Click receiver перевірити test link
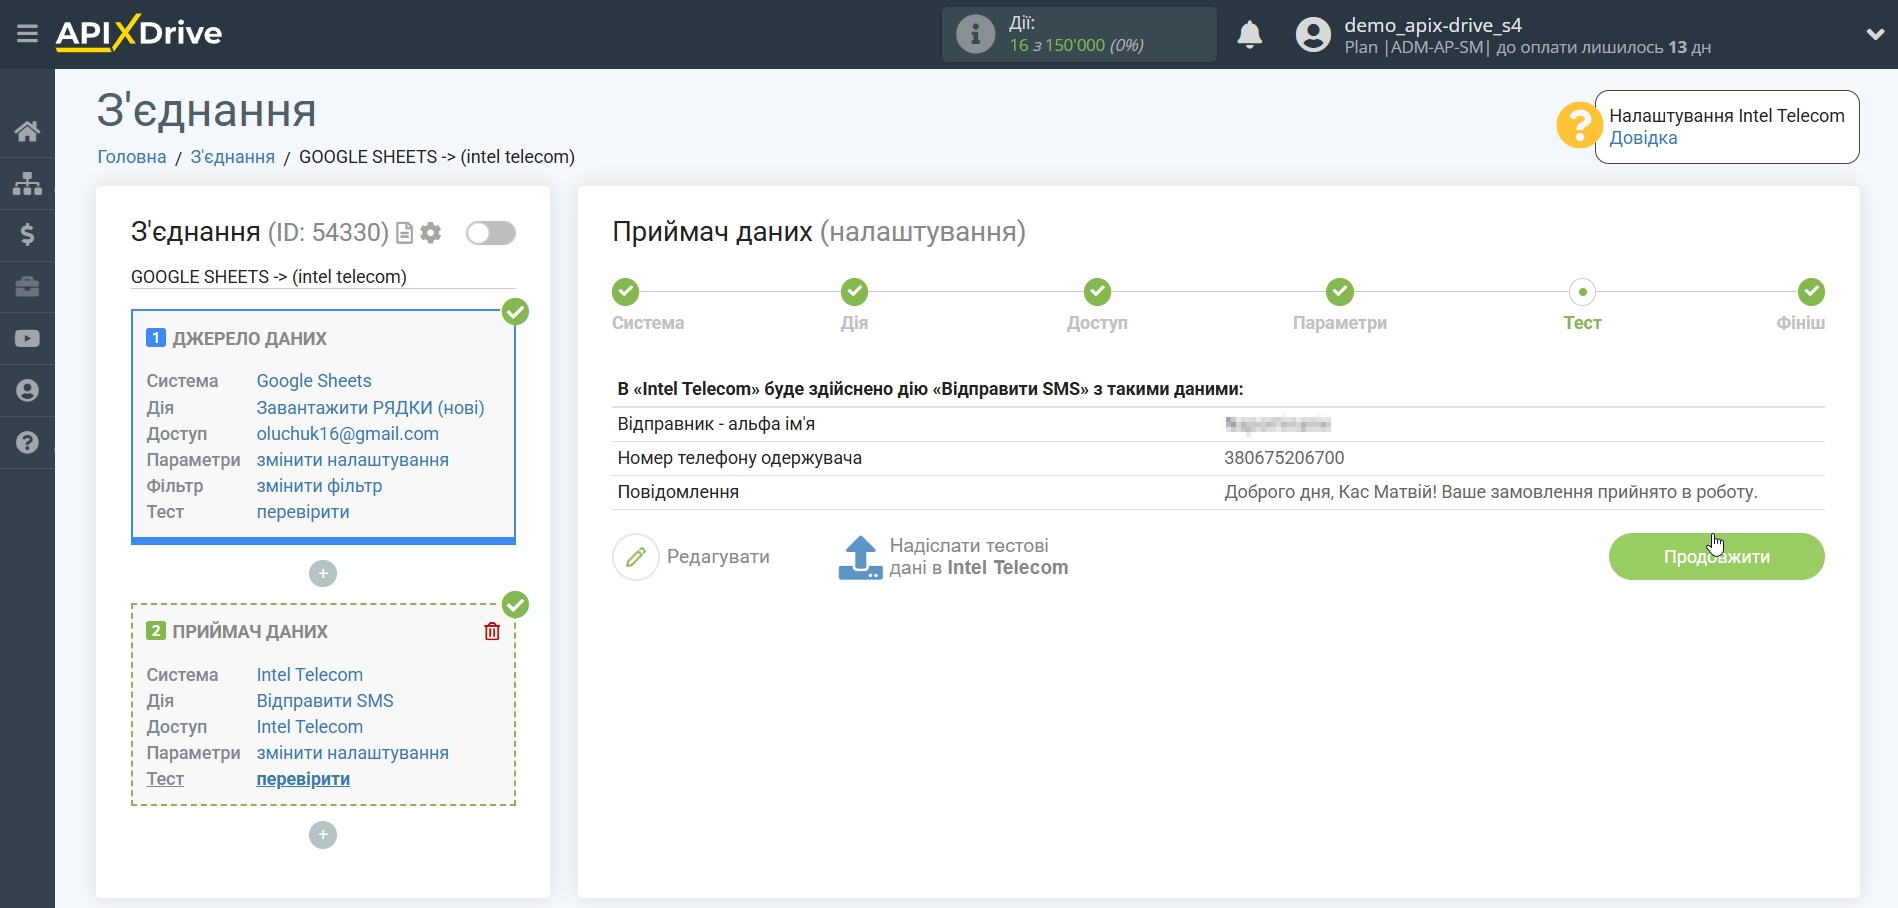The width and height of the screenshot is (1898, 908). pyautogui.click(x=303, y=779)
